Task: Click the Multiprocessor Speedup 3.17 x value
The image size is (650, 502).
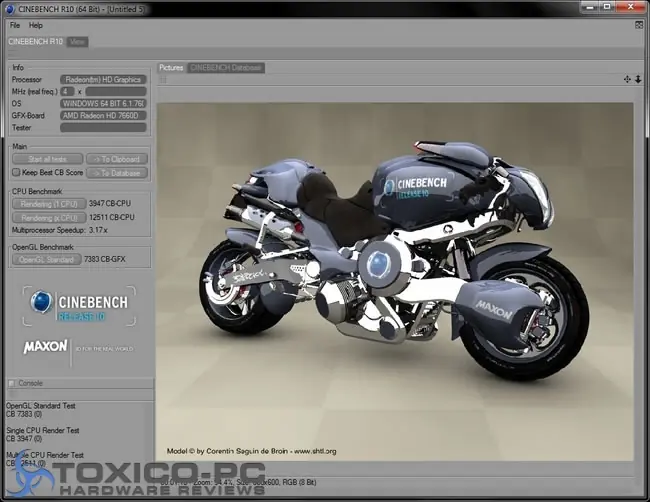Action: [x=98, y=230]
